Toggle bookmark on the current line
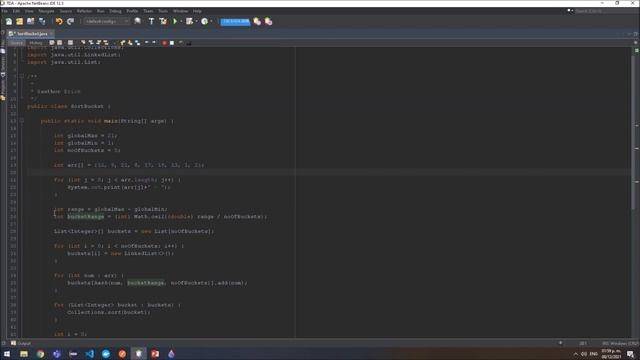This screenshot has width=640, height=360. click(138, 42)
